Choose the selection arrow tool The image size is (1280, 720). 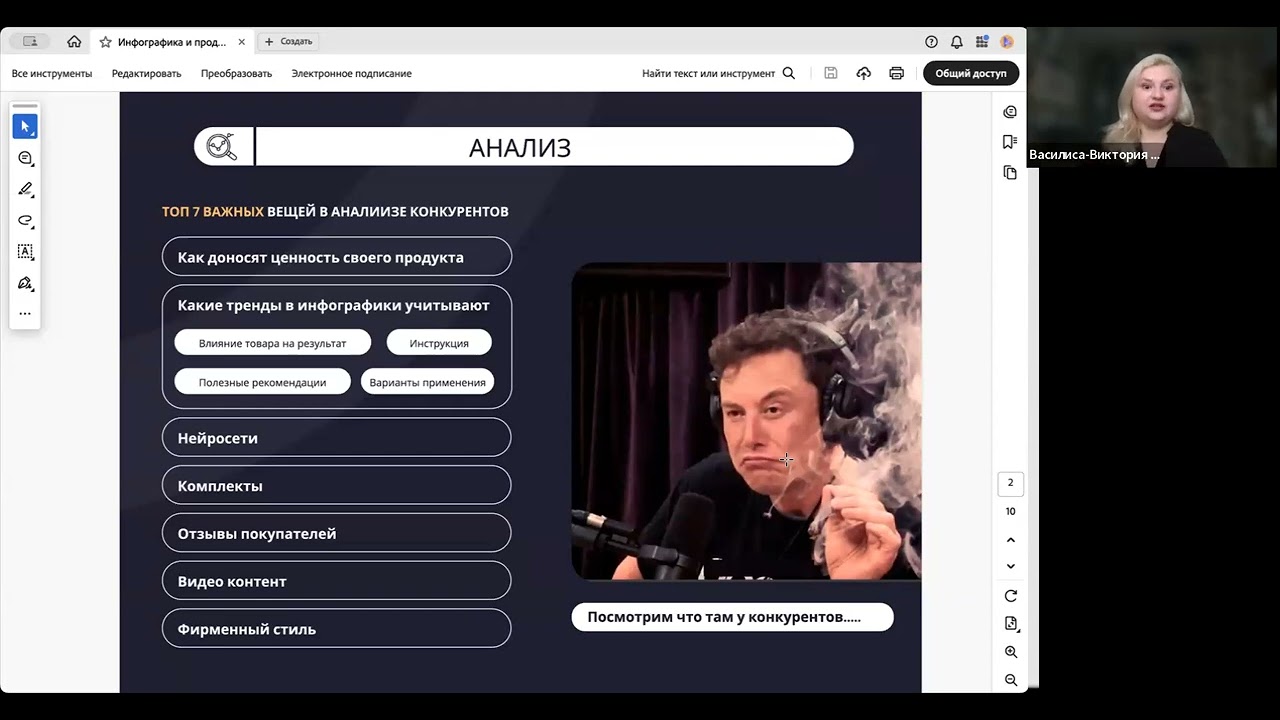pos(25,127)
